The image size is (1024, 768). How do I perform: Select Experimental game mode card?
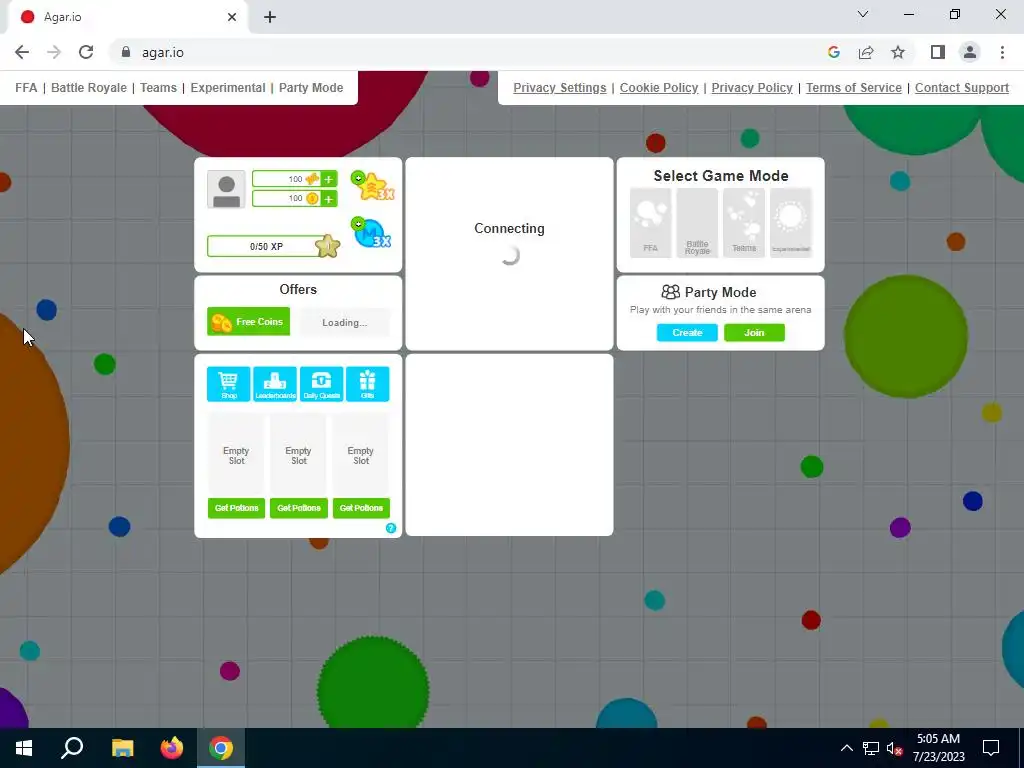791,223
